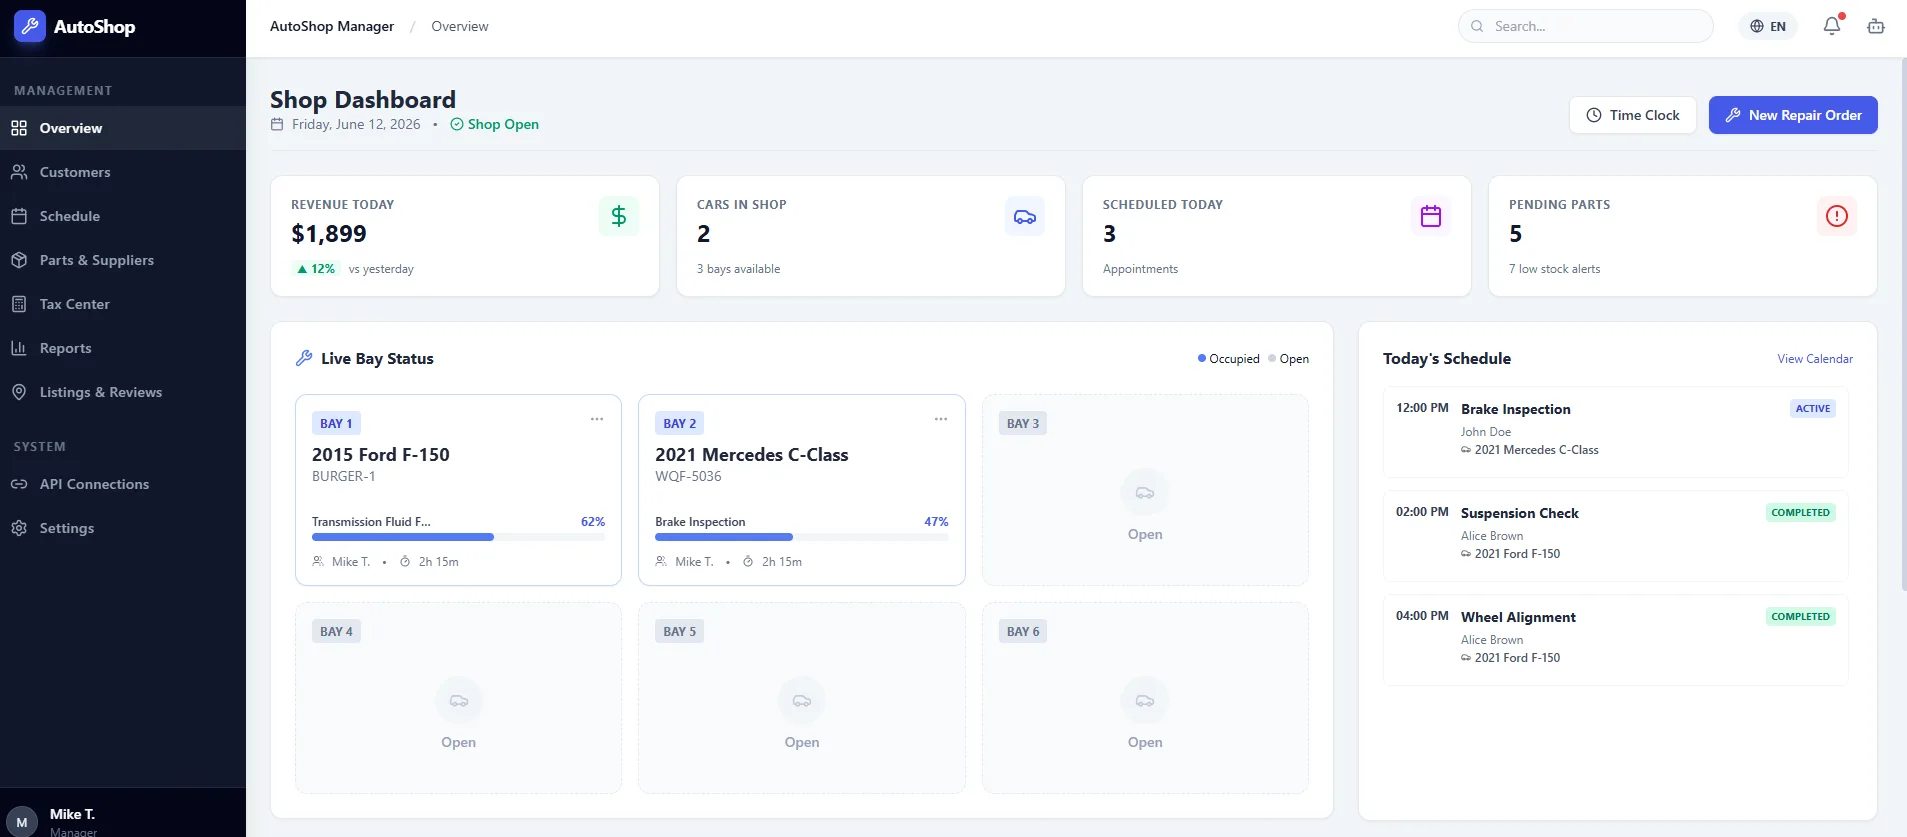The width and height of the screenshot is (1907, 837).
Task: Click the 7 low stock alerts text
Action: tap(1554, 269)
